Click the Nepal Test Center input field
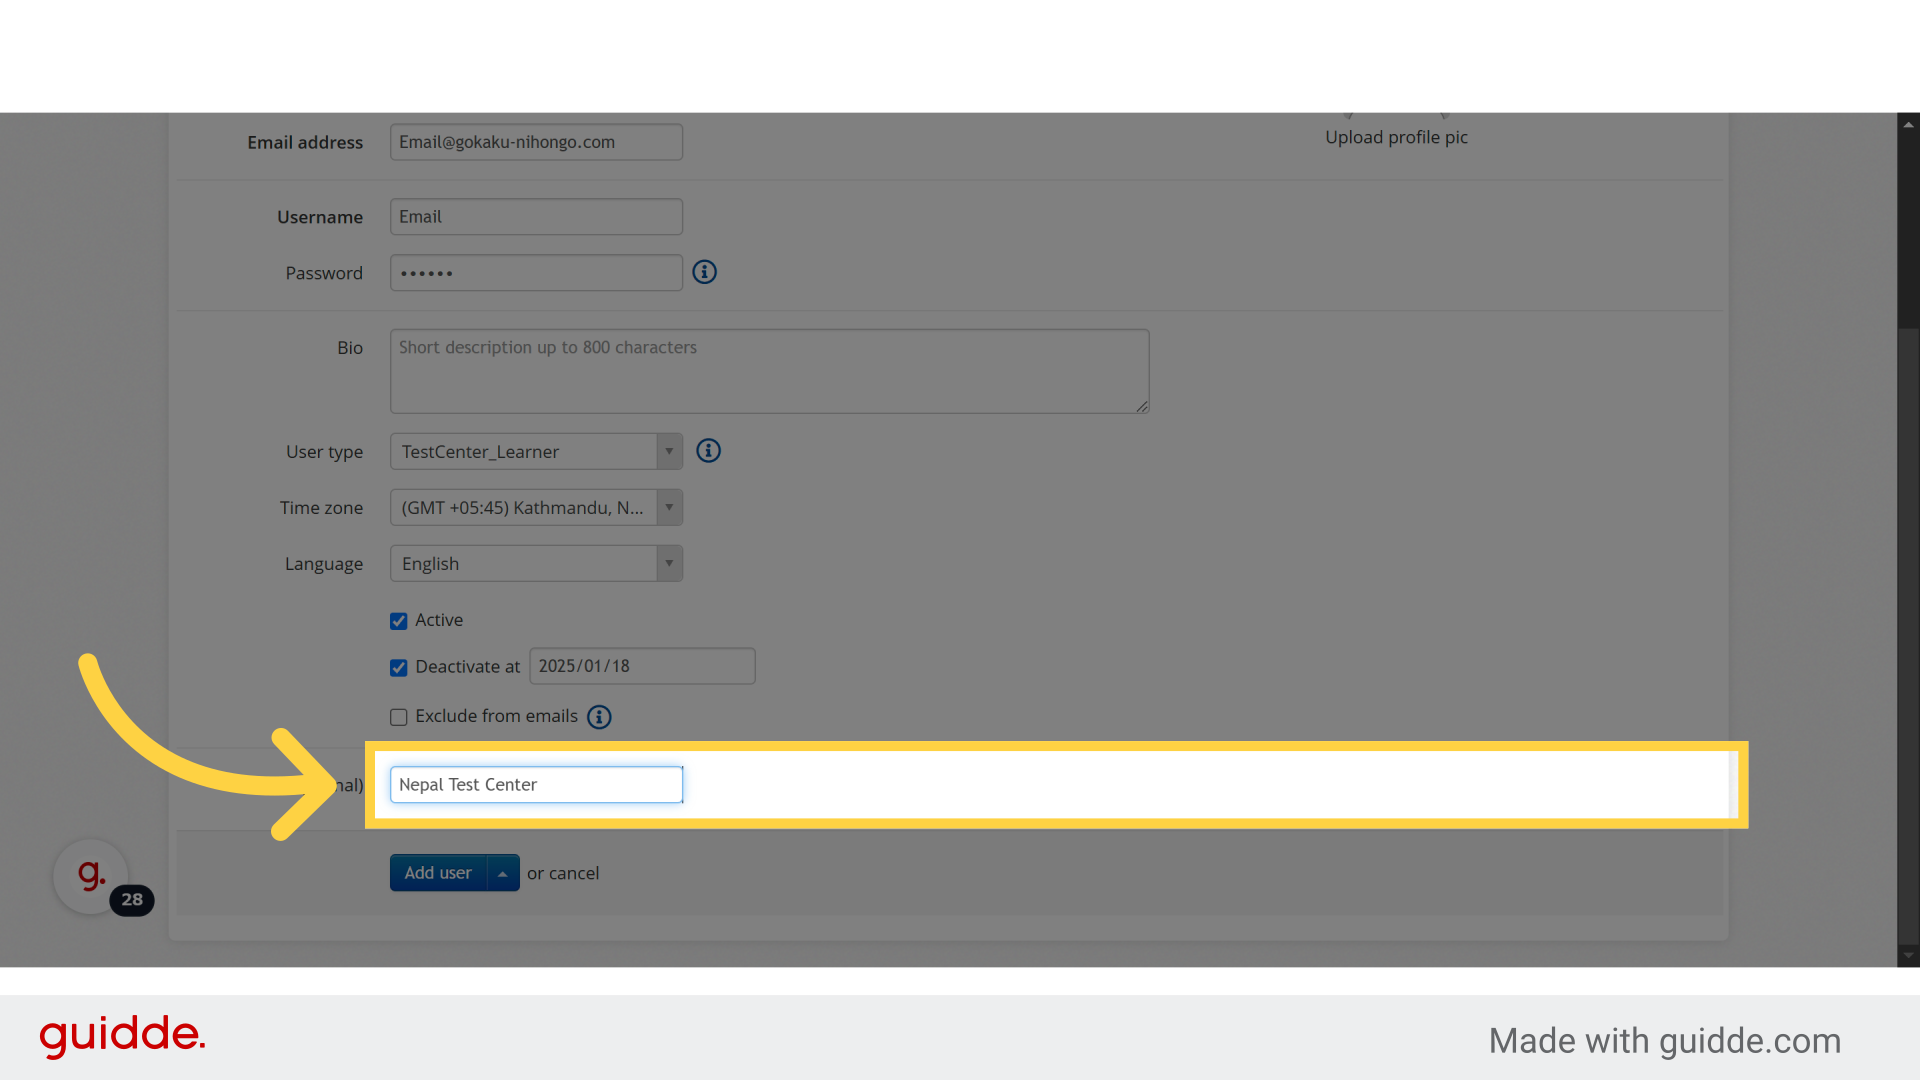1920x1080 pixels. (x=536, y=785)
